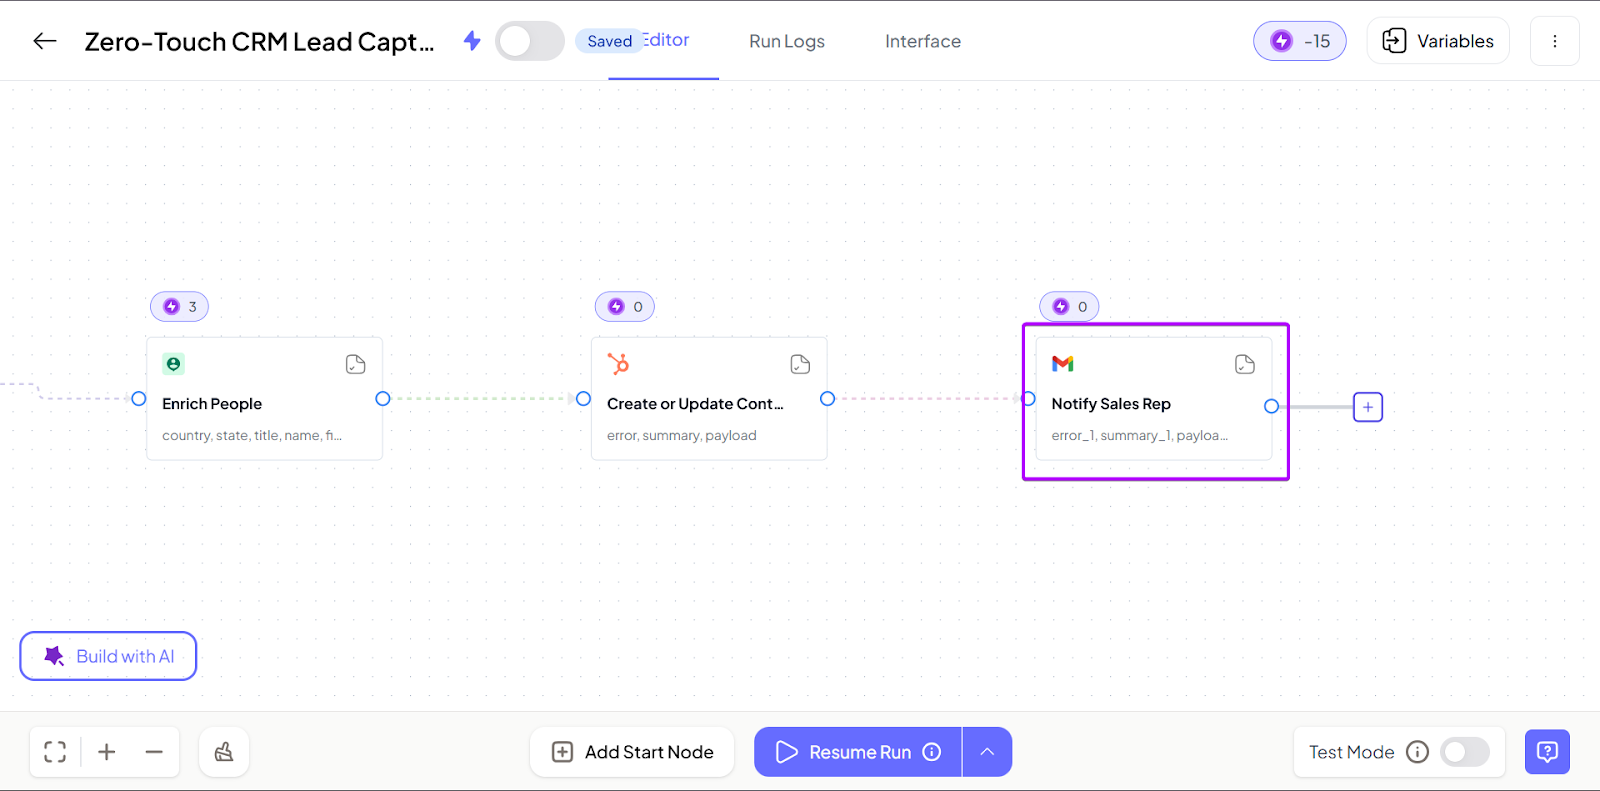Open Build with AI
This screenshot has width=1600, height=791.
pos(108,656)
